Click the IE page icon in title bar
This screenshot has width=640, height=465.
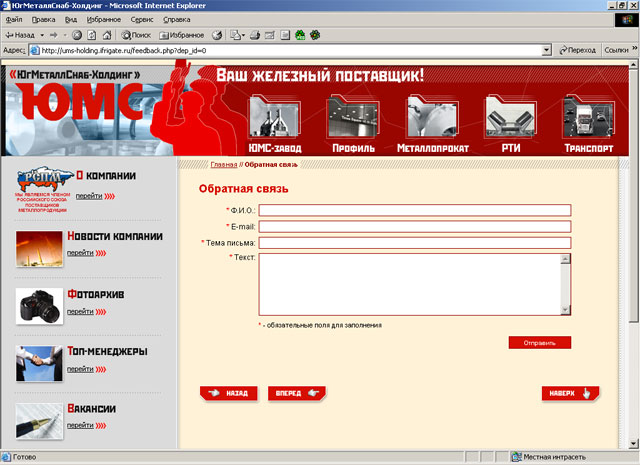[6, 6]
